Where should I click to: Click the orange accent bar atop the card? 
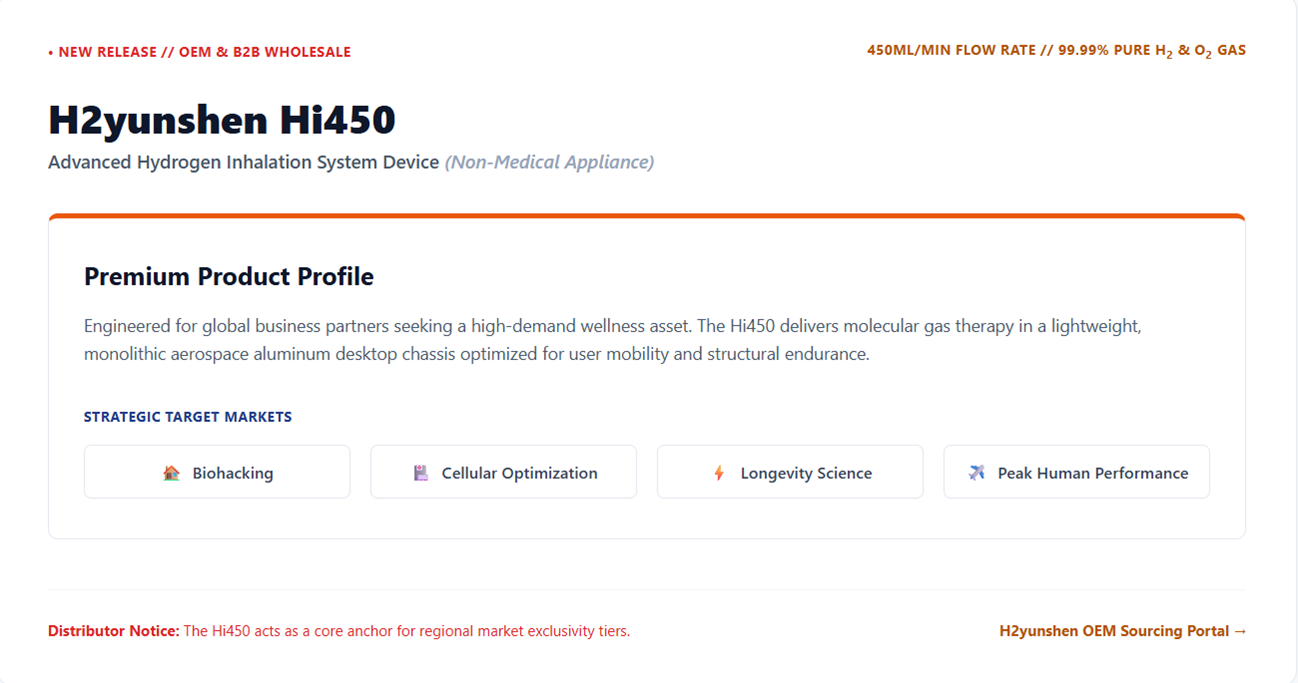647,216
